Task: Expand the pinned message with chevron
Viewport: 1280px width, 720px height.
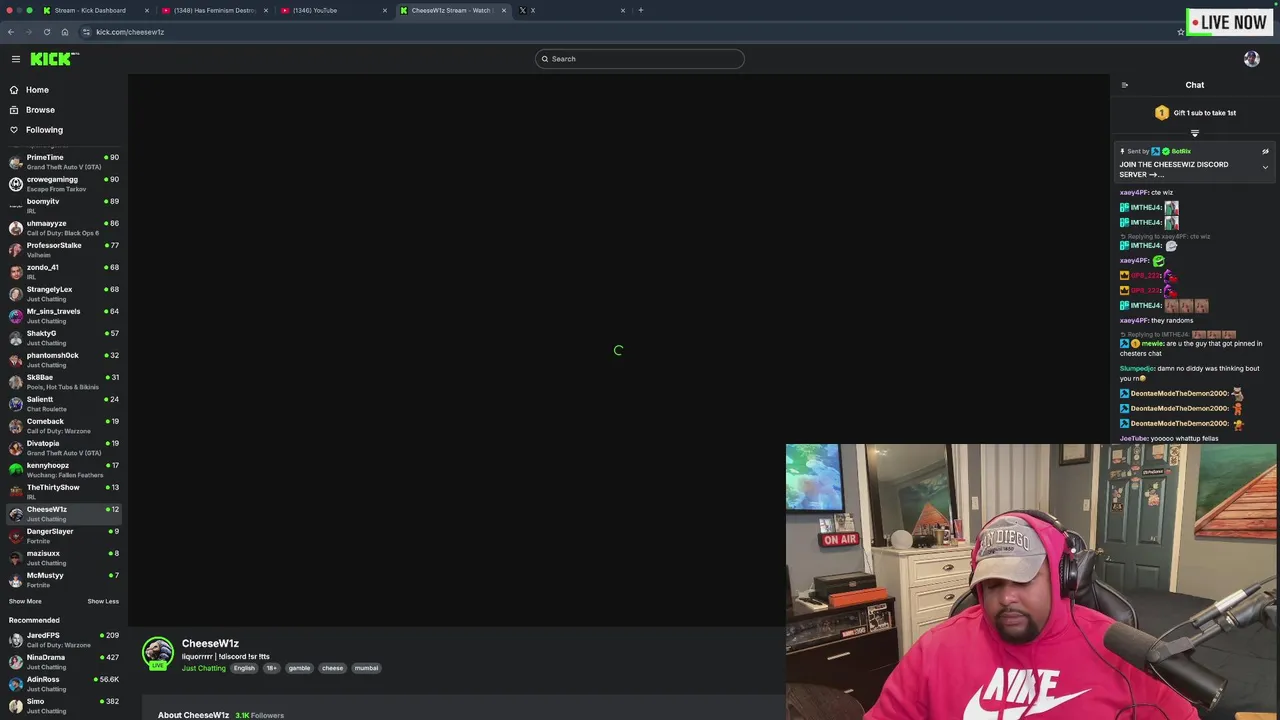Action: click(1265, 168)
